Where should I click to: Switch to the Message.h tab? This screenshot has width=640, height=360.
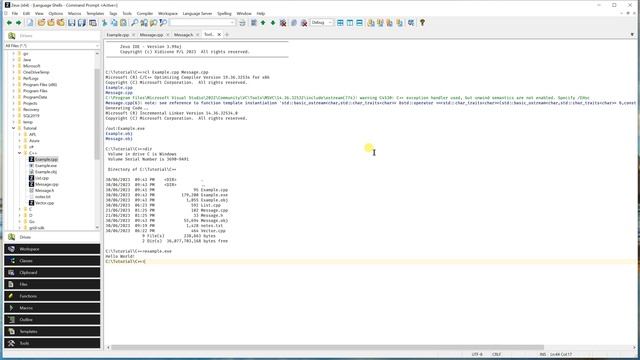click(183, 35)
